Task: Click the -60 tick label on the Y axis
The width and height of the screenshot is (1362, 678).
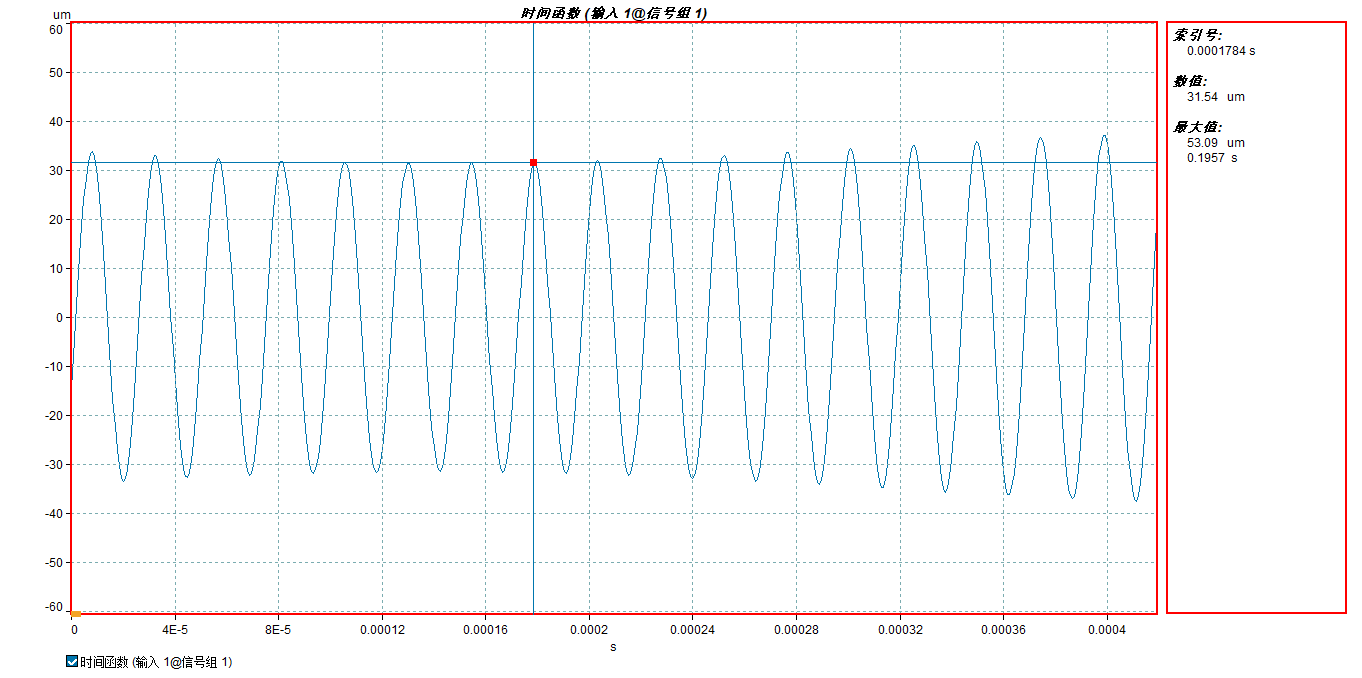Action: tap(53, 608)
